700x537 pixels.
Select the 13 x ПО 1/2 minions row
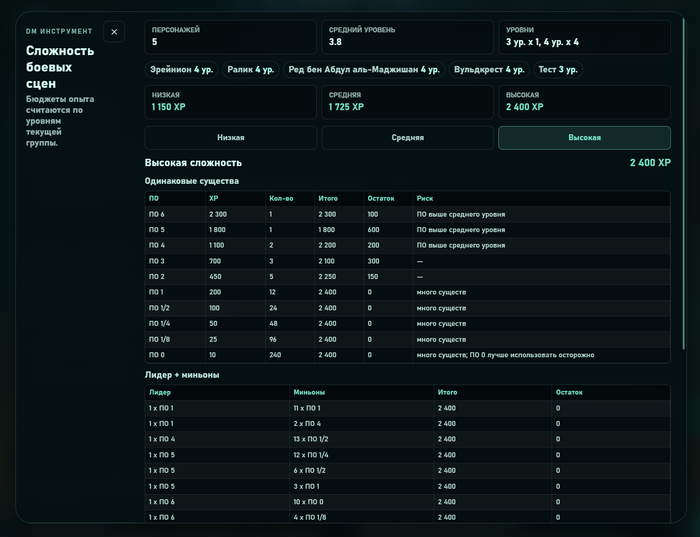[407, 439]
